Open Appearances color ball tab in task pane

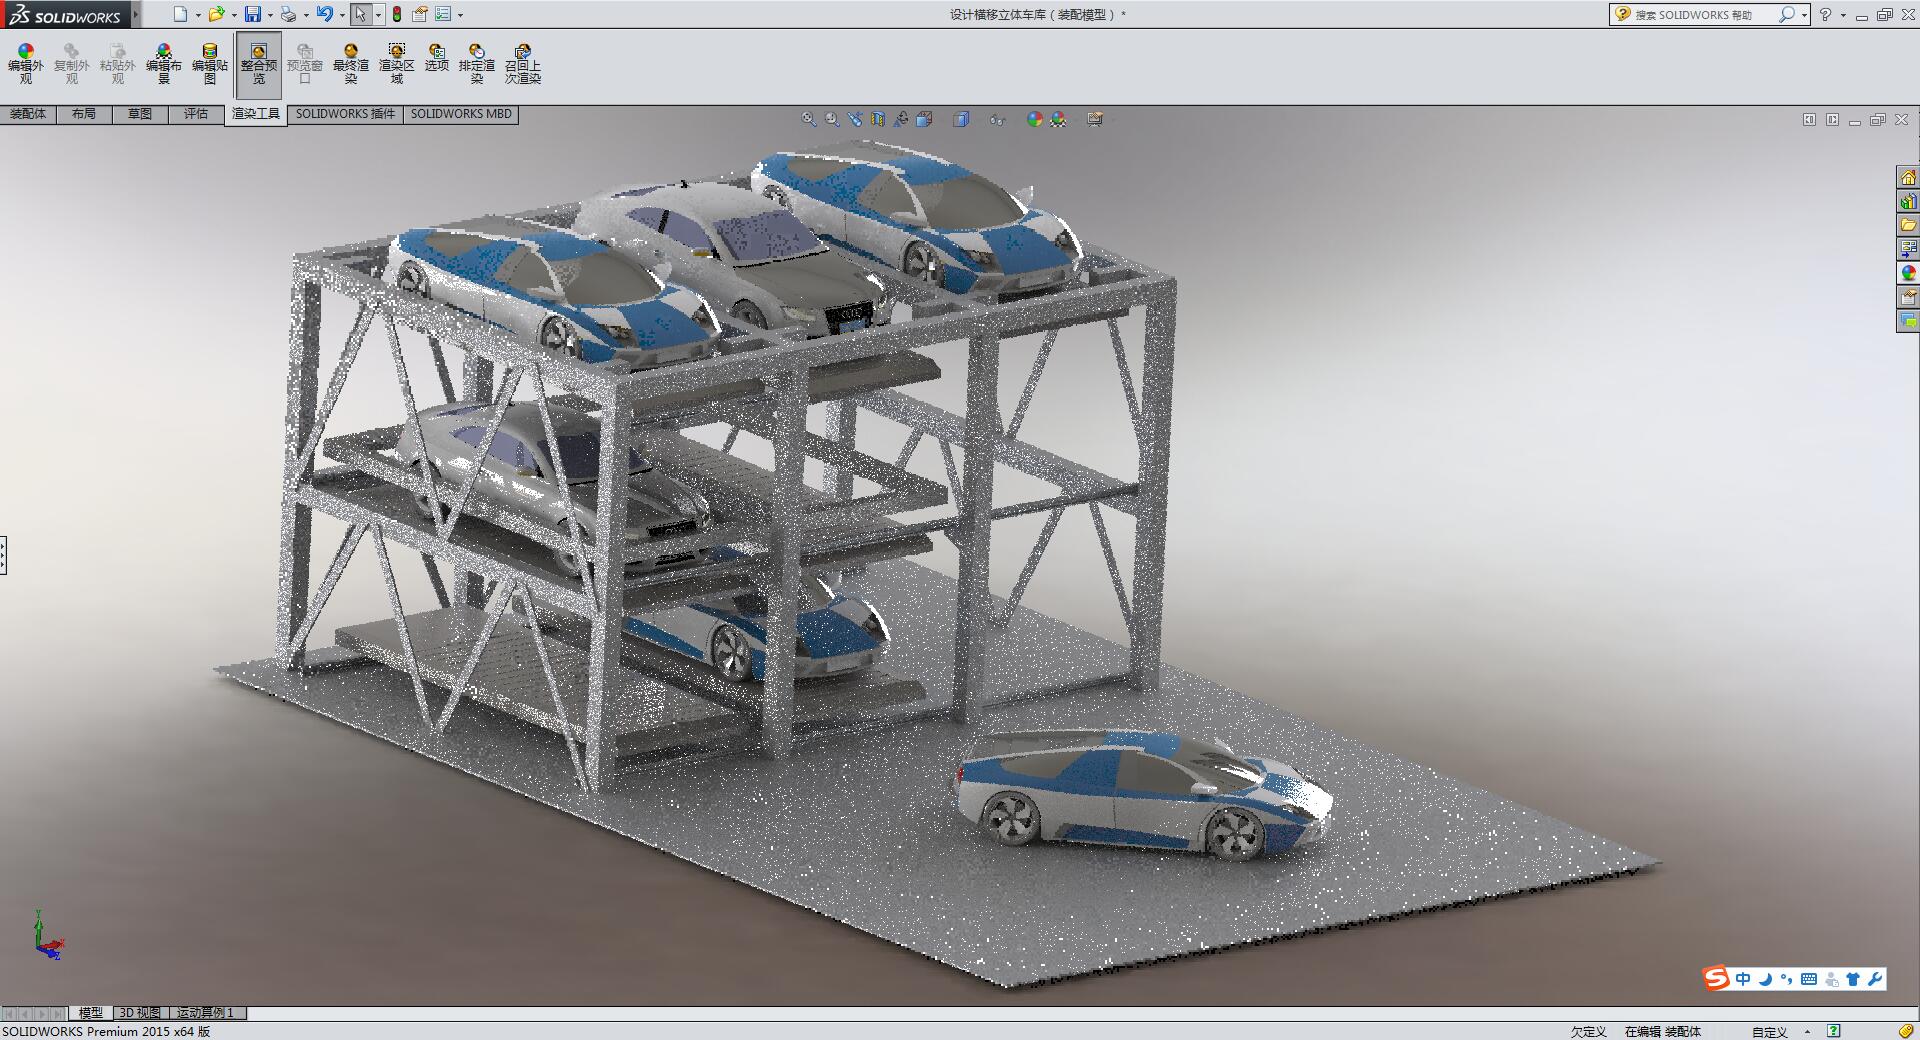click(1908, 273)
